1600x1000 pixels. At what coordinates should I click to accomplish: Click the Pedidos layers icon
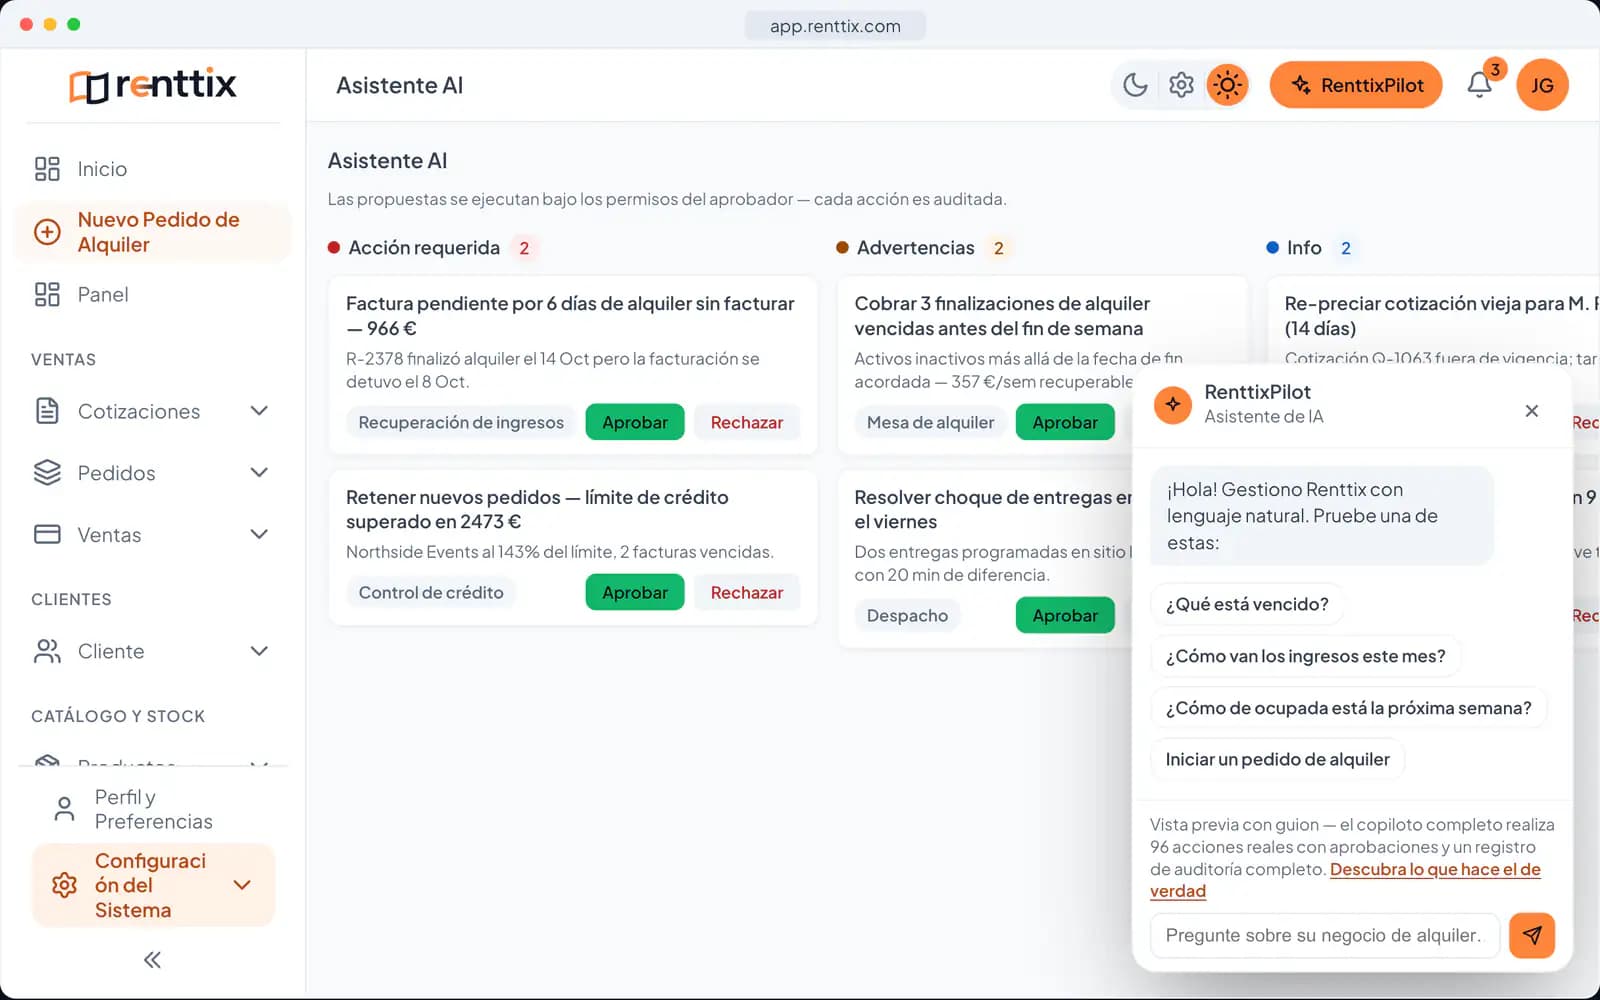[x=47, y=473]
